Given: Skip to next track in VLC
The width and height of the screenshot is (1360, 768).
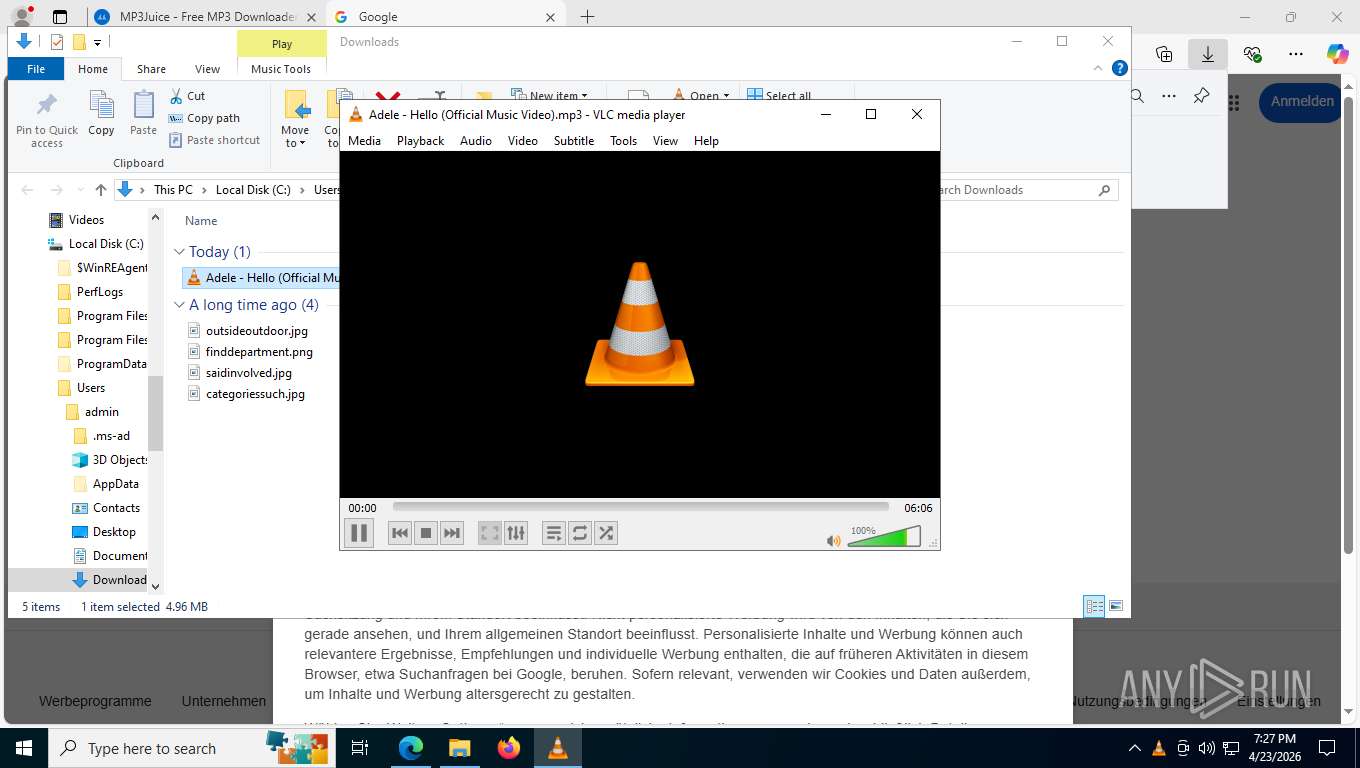Looking at the screenshot, I should point(452,533).
